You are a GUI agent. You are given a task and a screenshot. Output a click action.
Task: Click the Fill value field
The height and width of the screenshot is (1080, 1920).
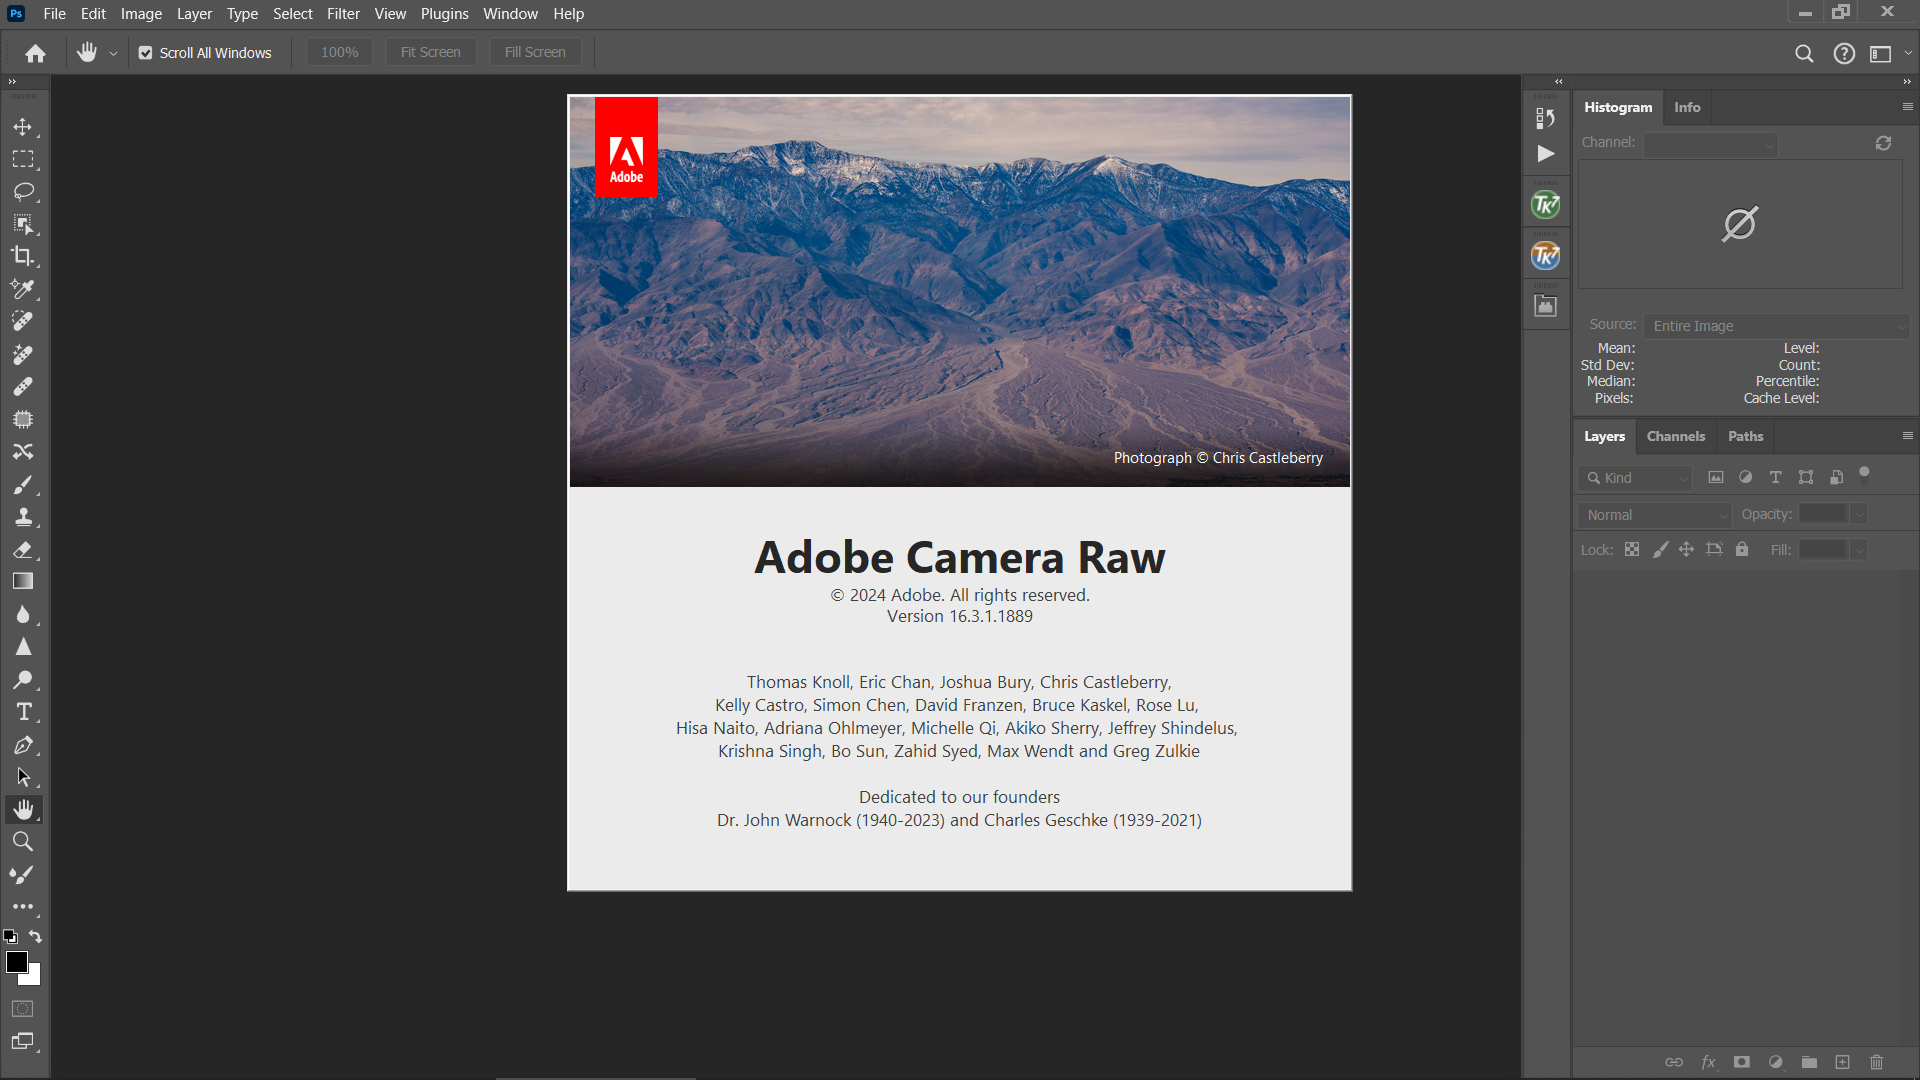point(1823,550)
